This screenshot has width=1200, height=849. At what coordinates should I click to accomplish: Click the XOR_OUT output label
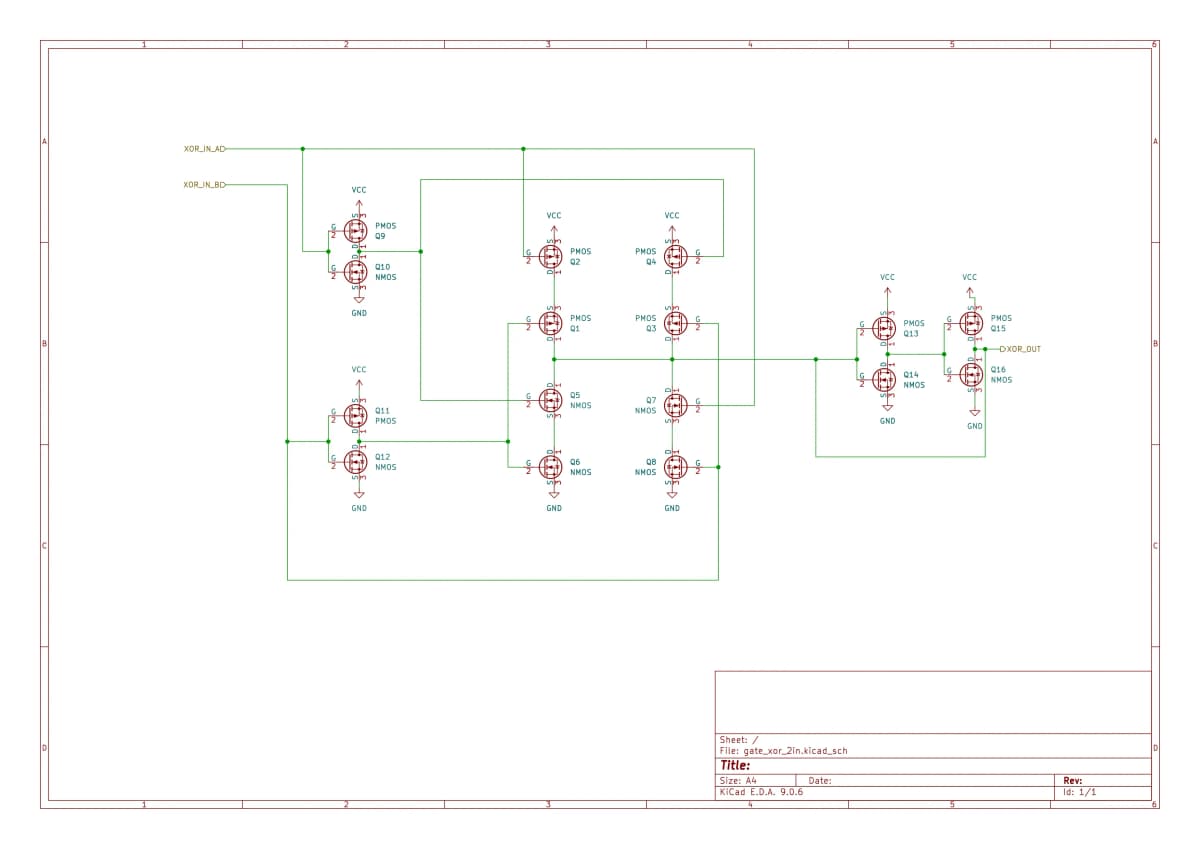1022,349
